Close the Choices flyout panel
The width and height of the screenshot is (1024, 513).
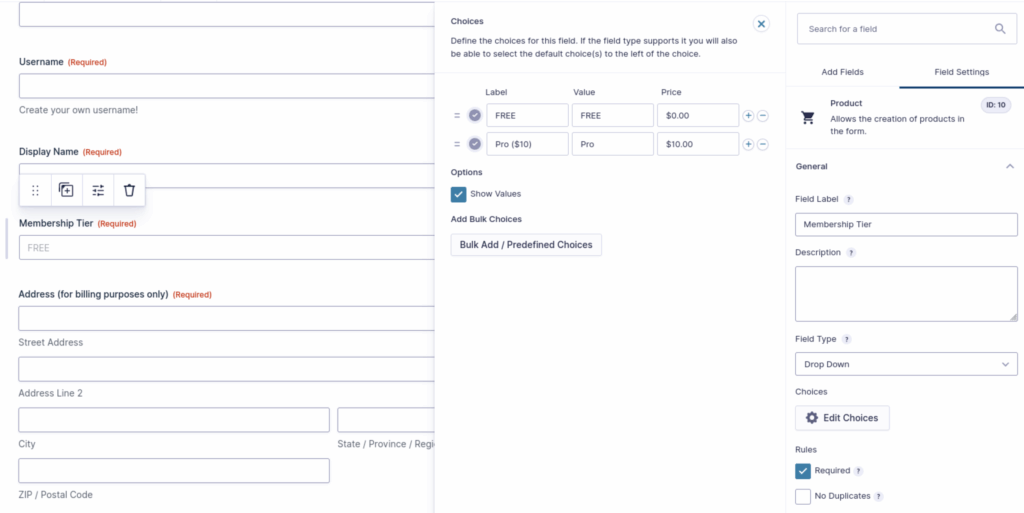[x=761, y=24]
